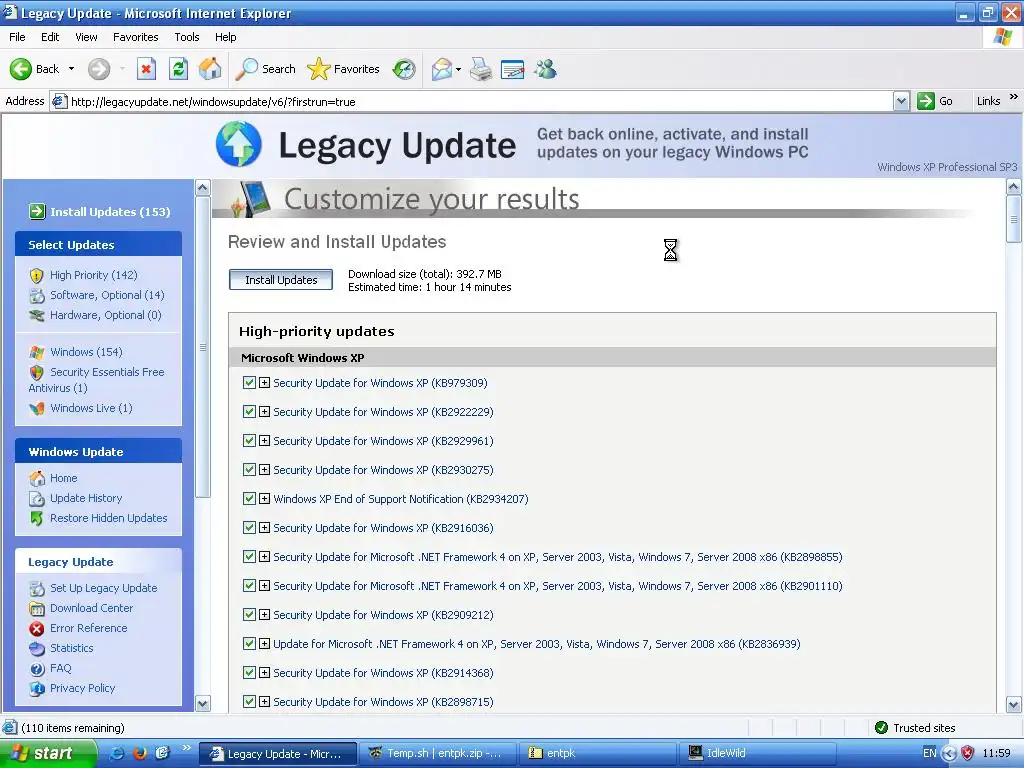The image size is (1024, 768).
Task: Expand details for KB2922229 update
Action: (x=264, y=411)
